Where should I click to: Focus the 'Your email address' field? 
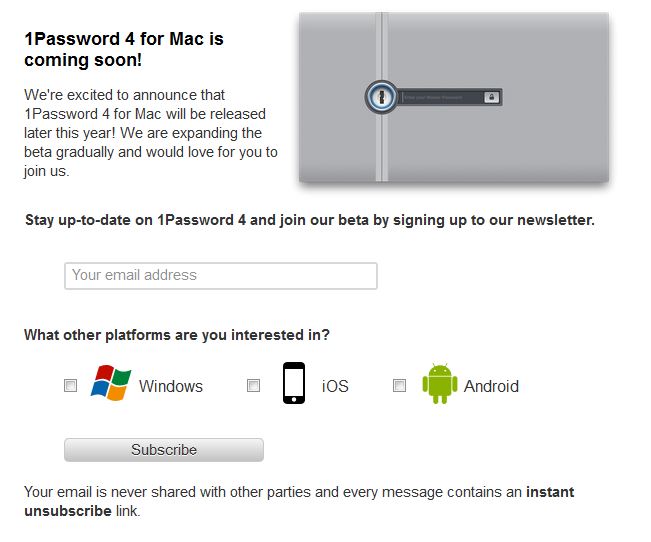click(x=221, y=275)
